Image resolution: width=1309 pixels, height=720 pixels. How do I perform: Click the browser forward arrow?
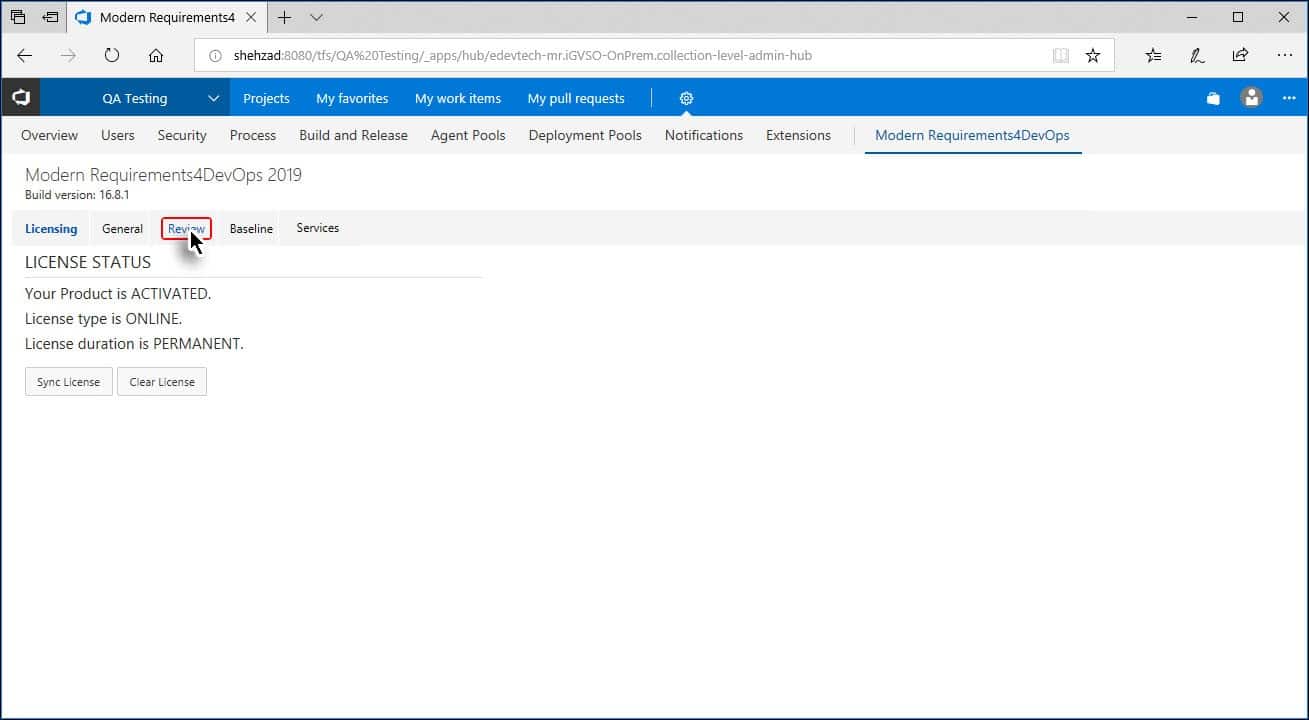click(68, 56)
